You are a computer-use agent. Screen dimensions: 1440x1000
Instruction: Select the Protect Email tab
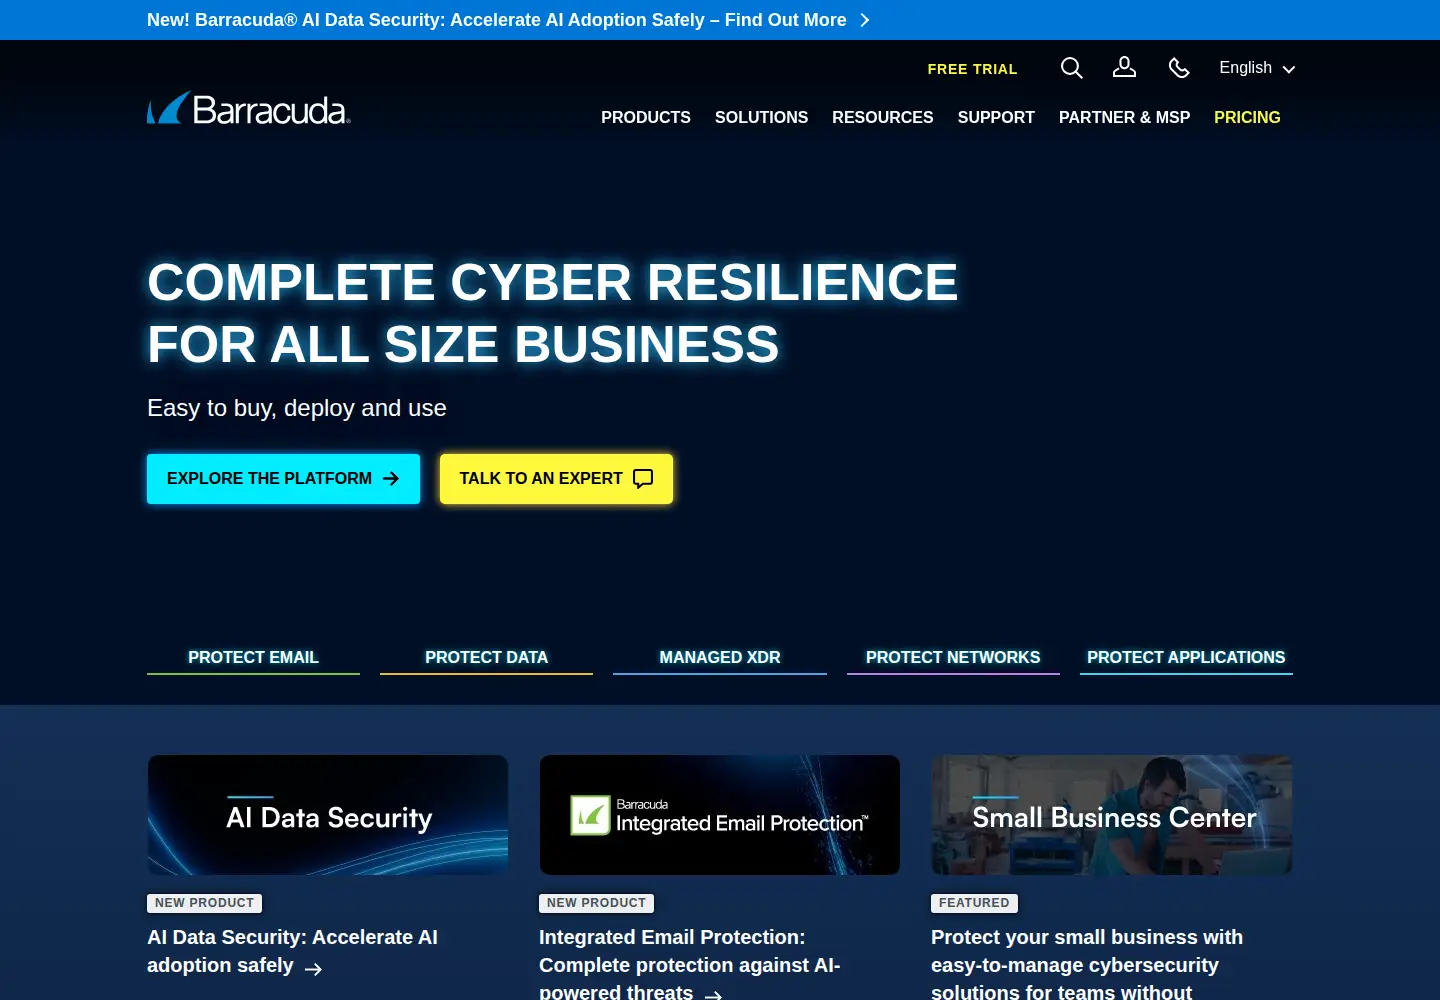pos(253,657)
